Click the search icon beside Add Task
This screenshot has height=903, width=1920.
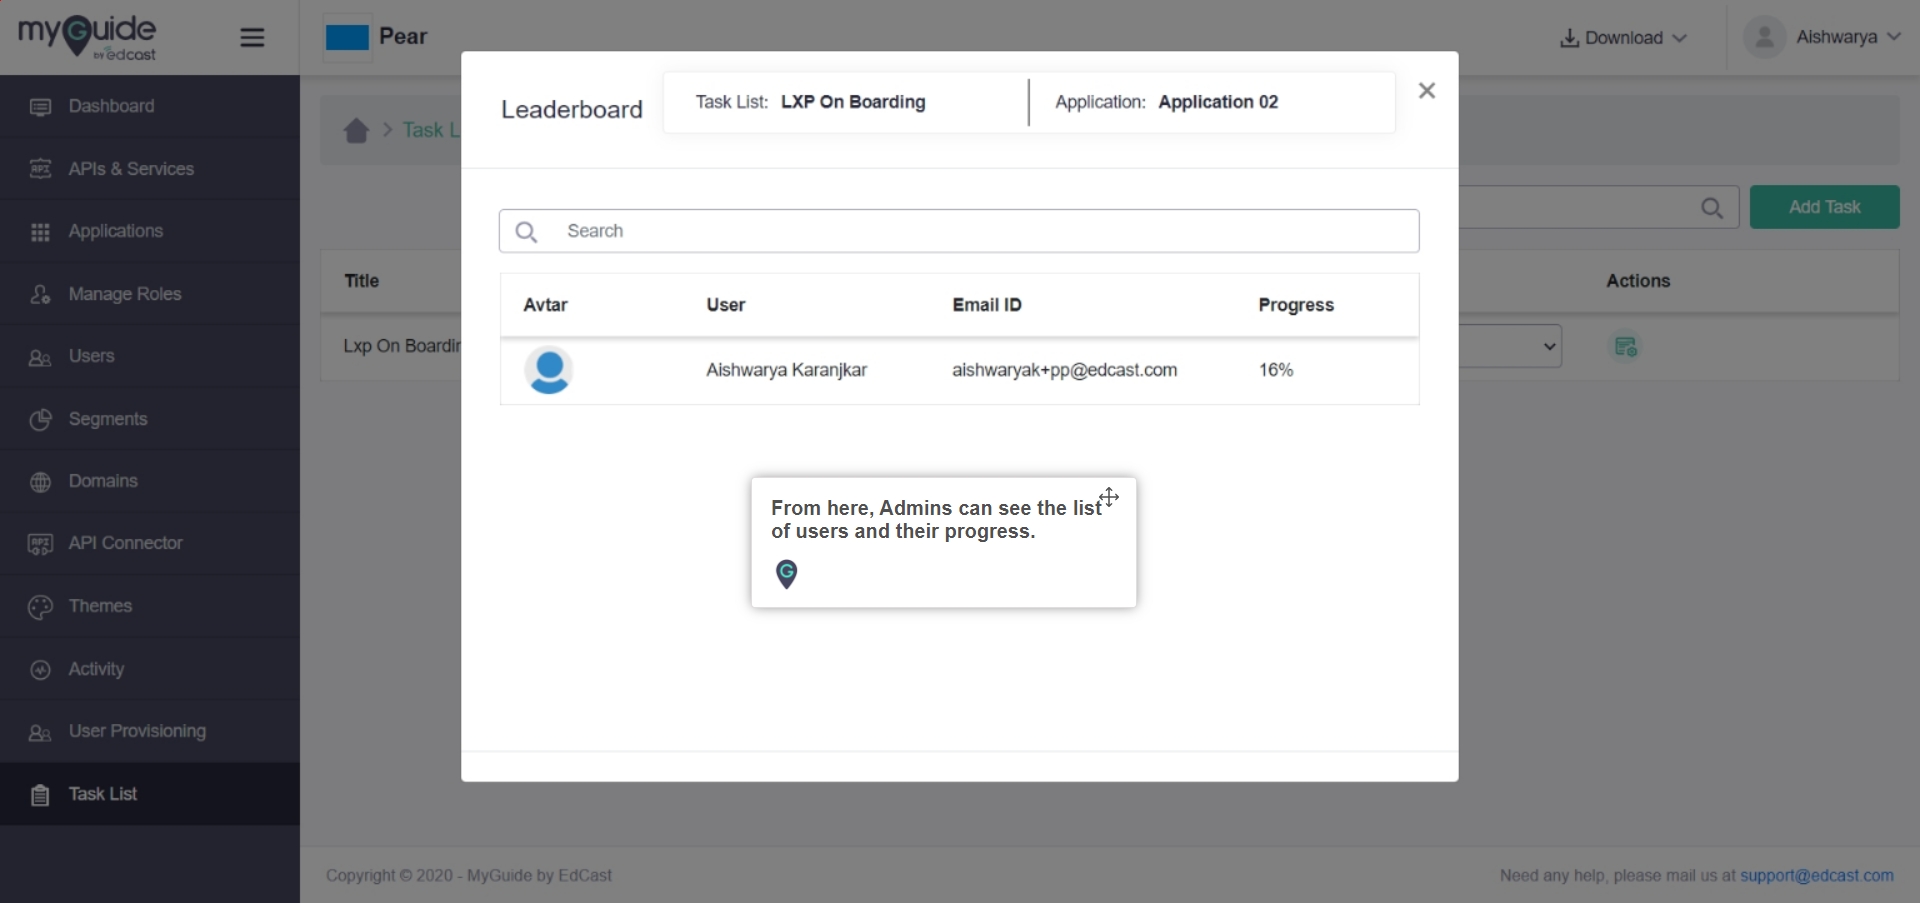click(1712, 208)
